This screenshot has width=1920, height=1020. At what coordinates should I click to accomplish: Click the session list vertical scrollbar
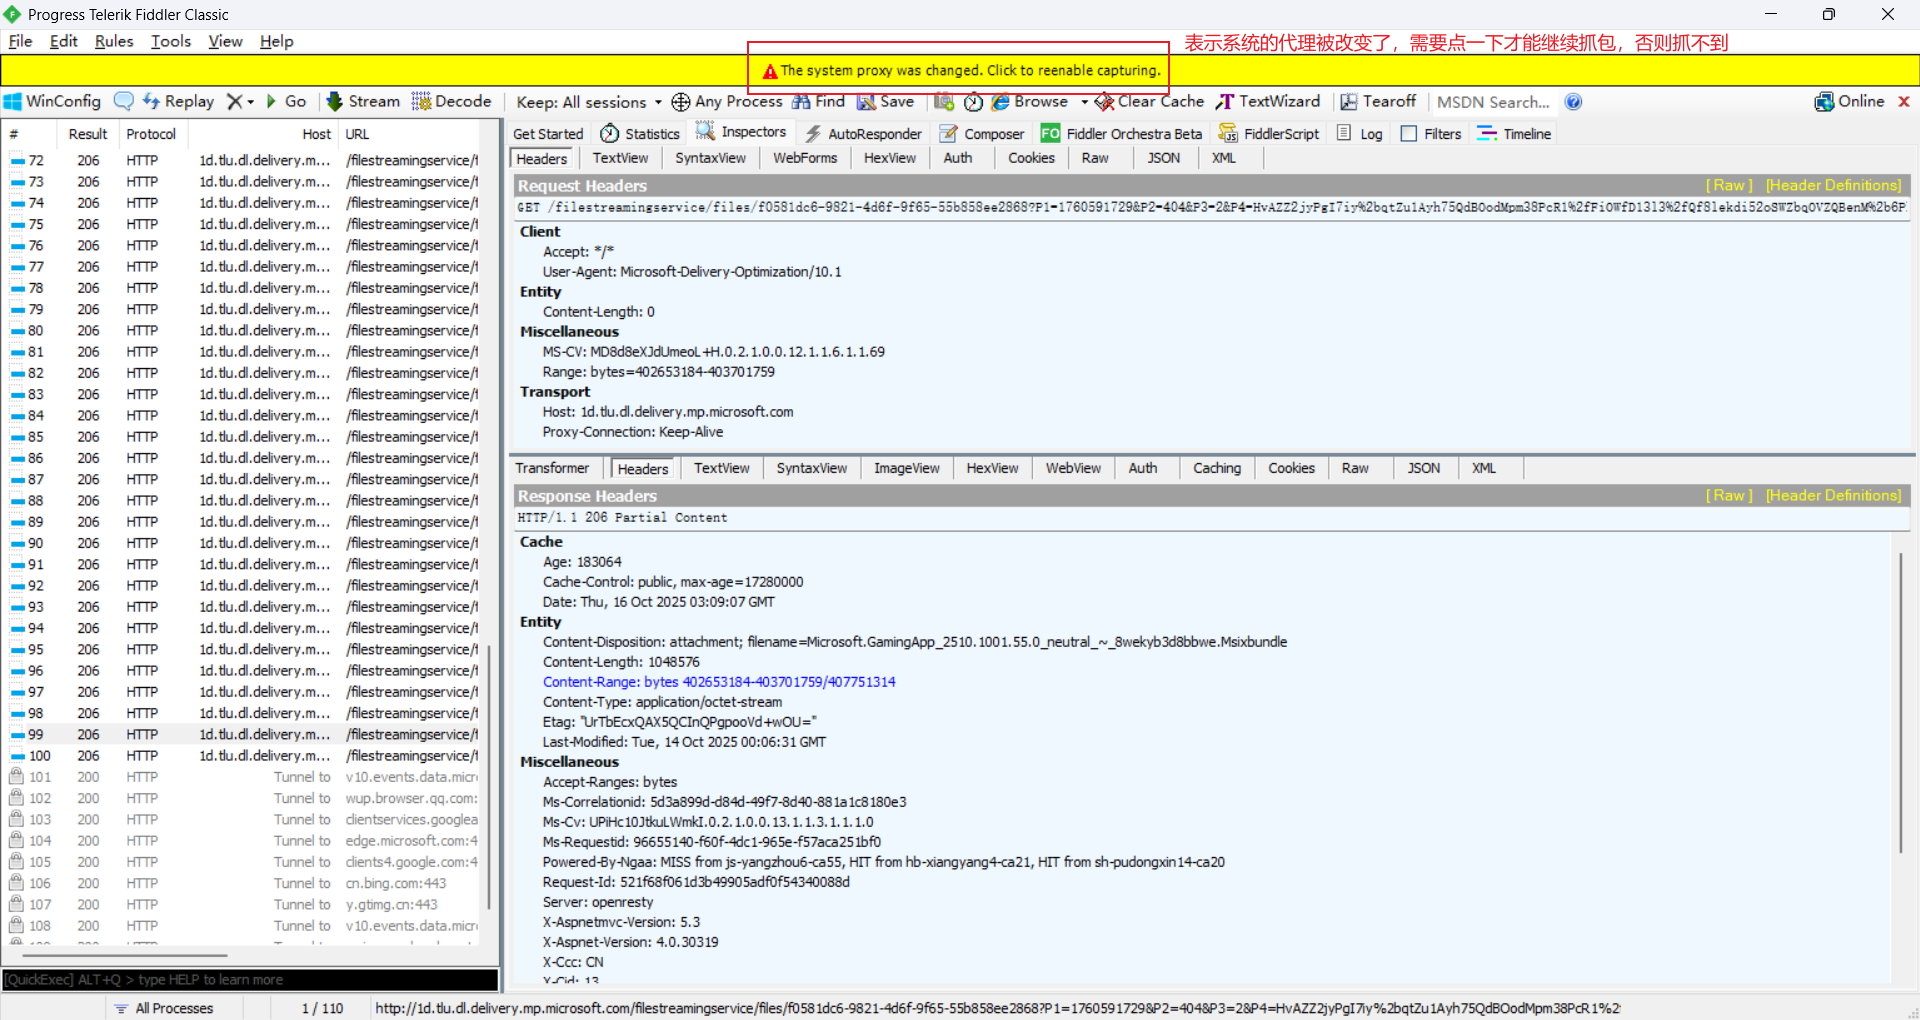[489, 775]
